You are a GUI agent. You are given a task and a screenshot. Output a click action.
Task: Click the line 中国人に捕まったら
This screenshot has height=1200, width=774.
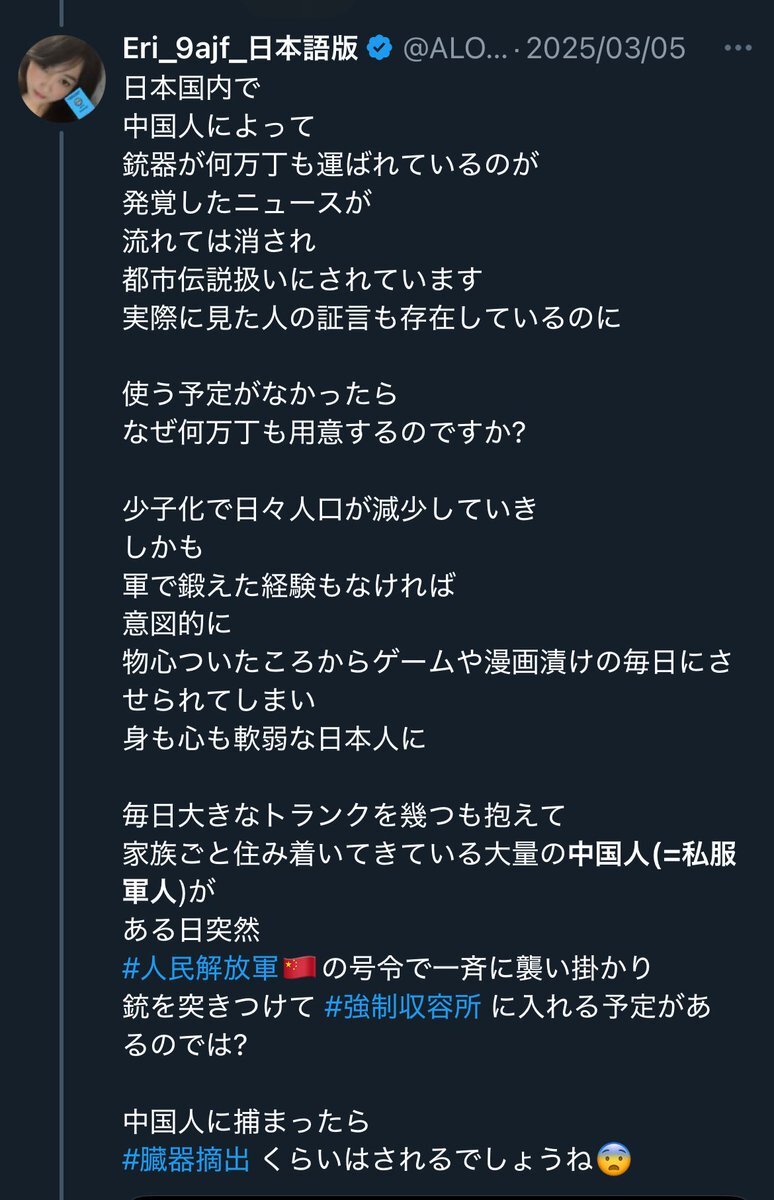pyautogui.click(x=246, y=1121)
